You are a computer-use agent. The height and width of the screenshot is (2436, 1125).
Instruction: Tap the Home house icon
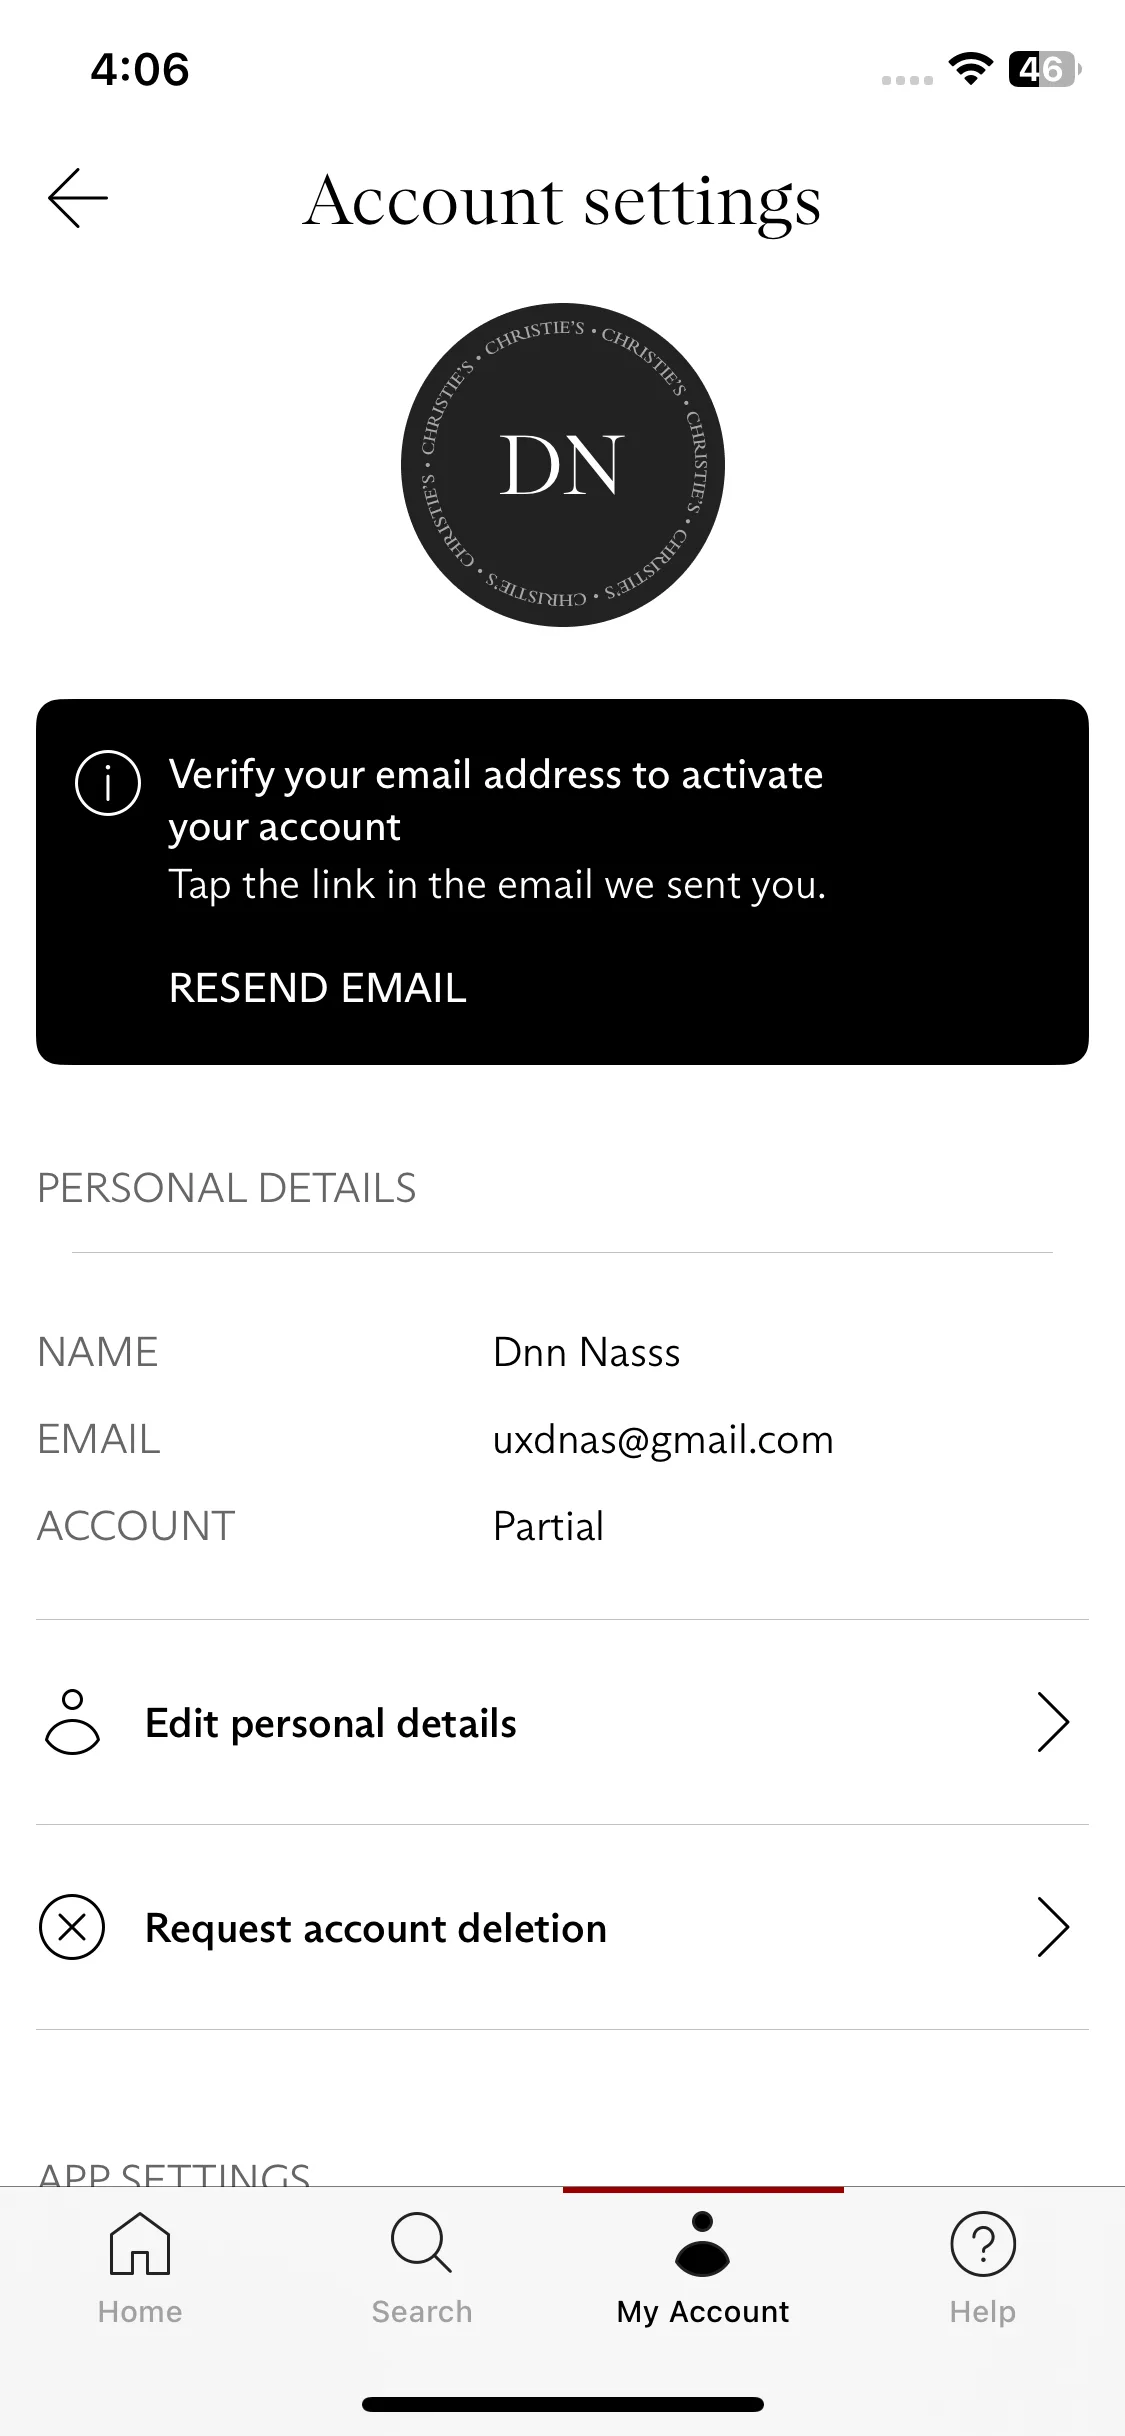pyautogui.click(x=140, y=2243)
